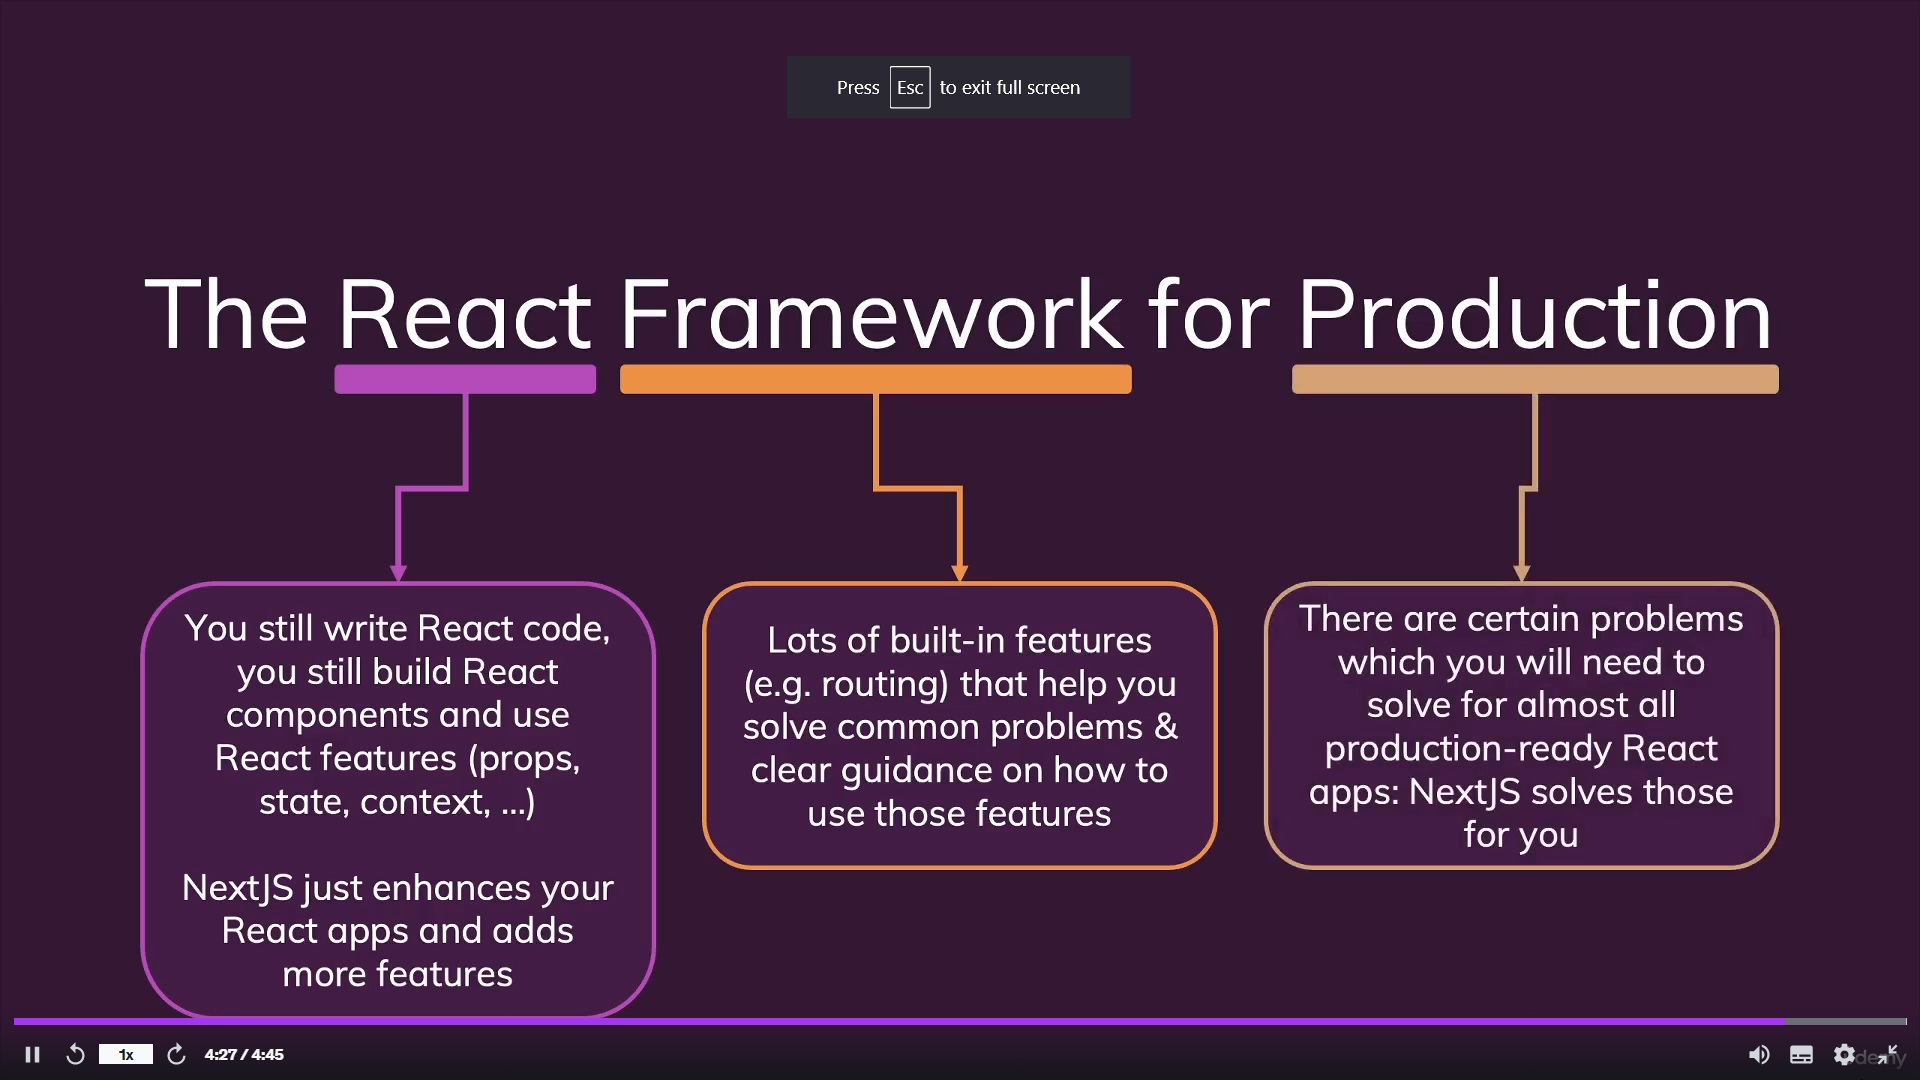Click the fullscreen exit icon
The height and width of the screenshot is (1080, 1920).
[1890, 1052]
